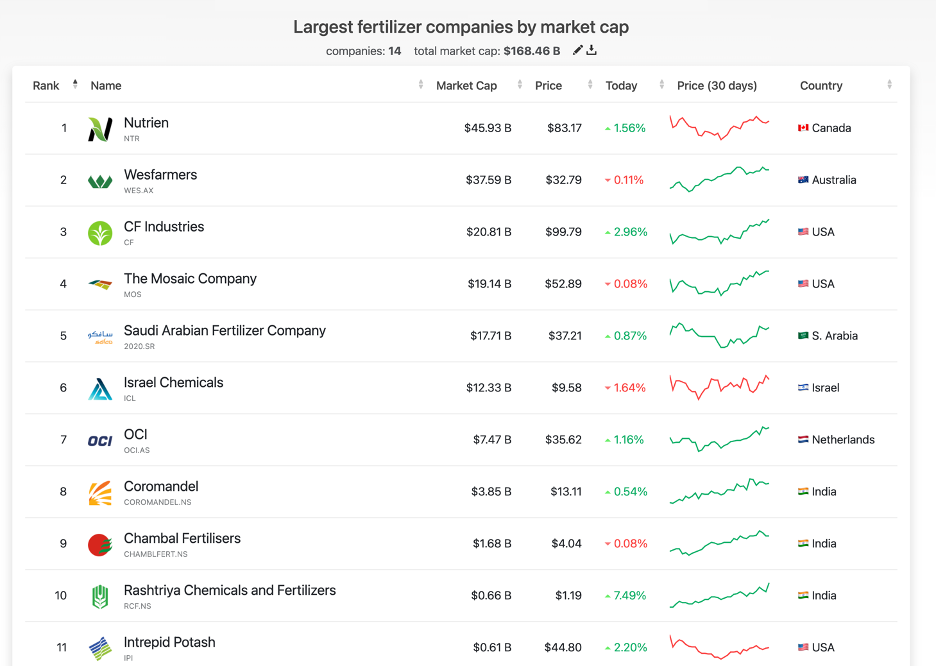
Task: Click the Nutrien company logo
Action: point(100,128)
